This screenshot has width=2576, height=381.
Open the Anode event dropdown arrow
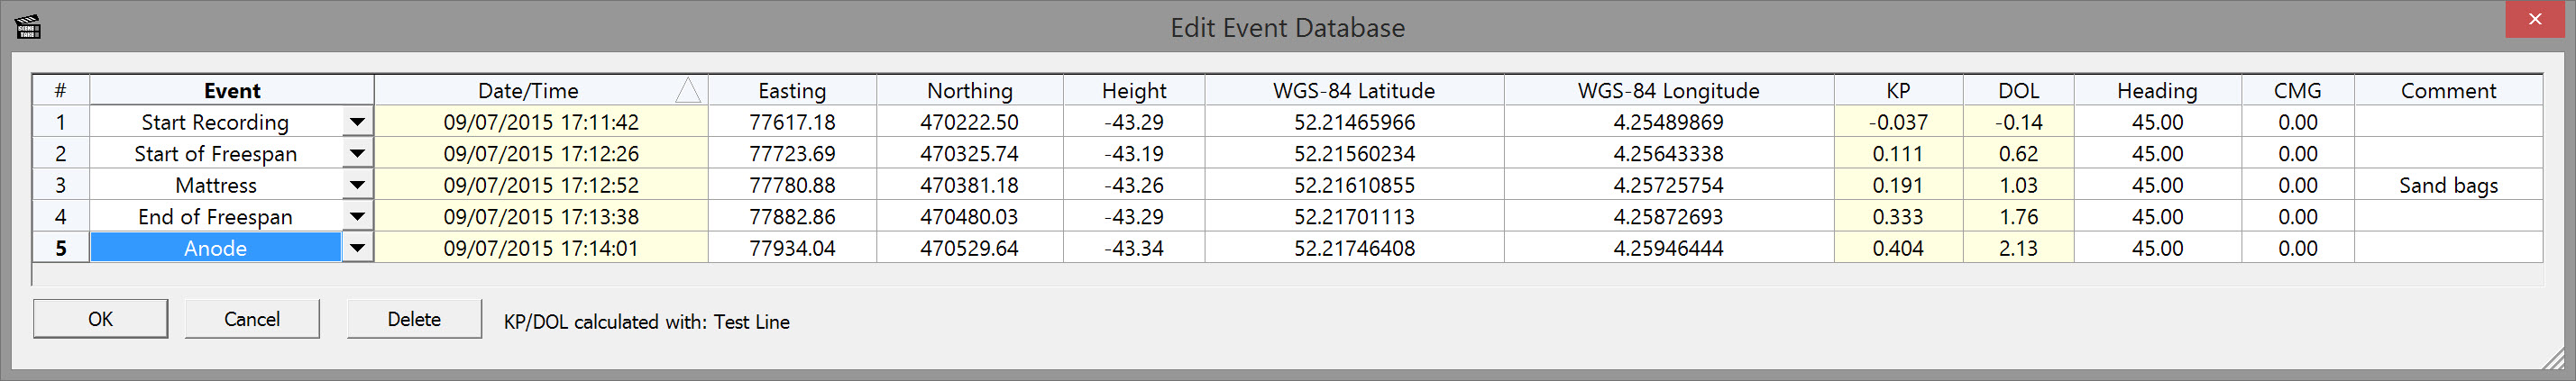point(357,248)
